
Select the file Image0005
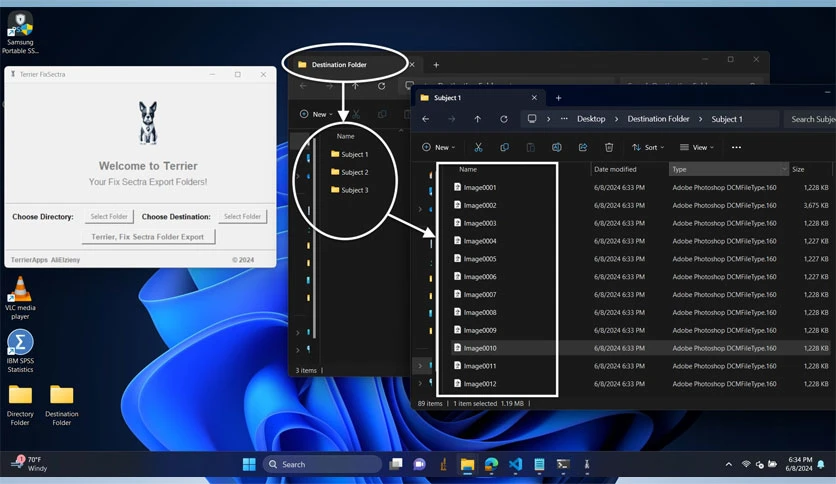(475, 259)
